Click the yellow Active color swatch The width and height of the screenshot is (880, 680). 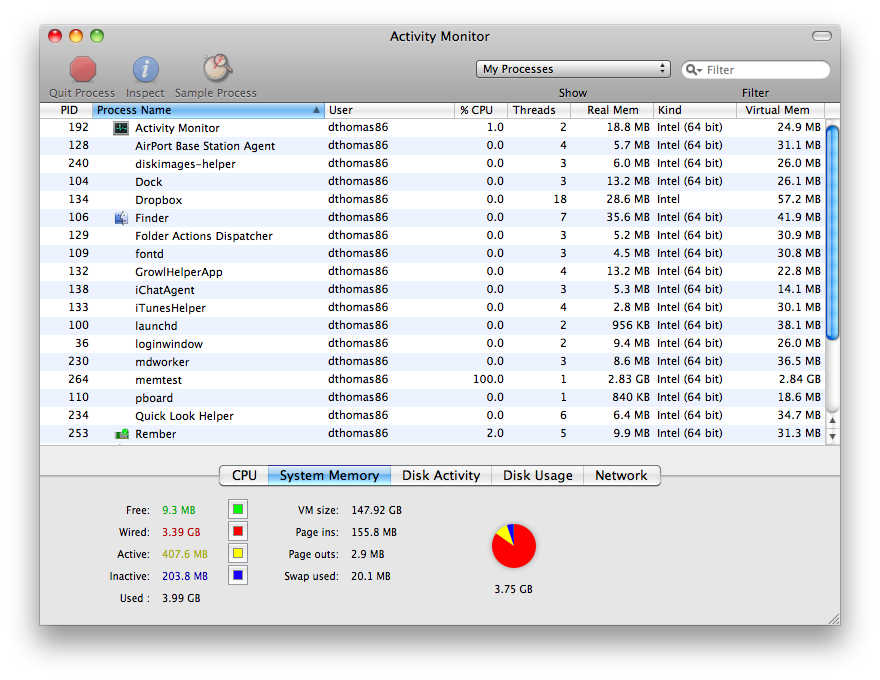(x=238, y=553)
